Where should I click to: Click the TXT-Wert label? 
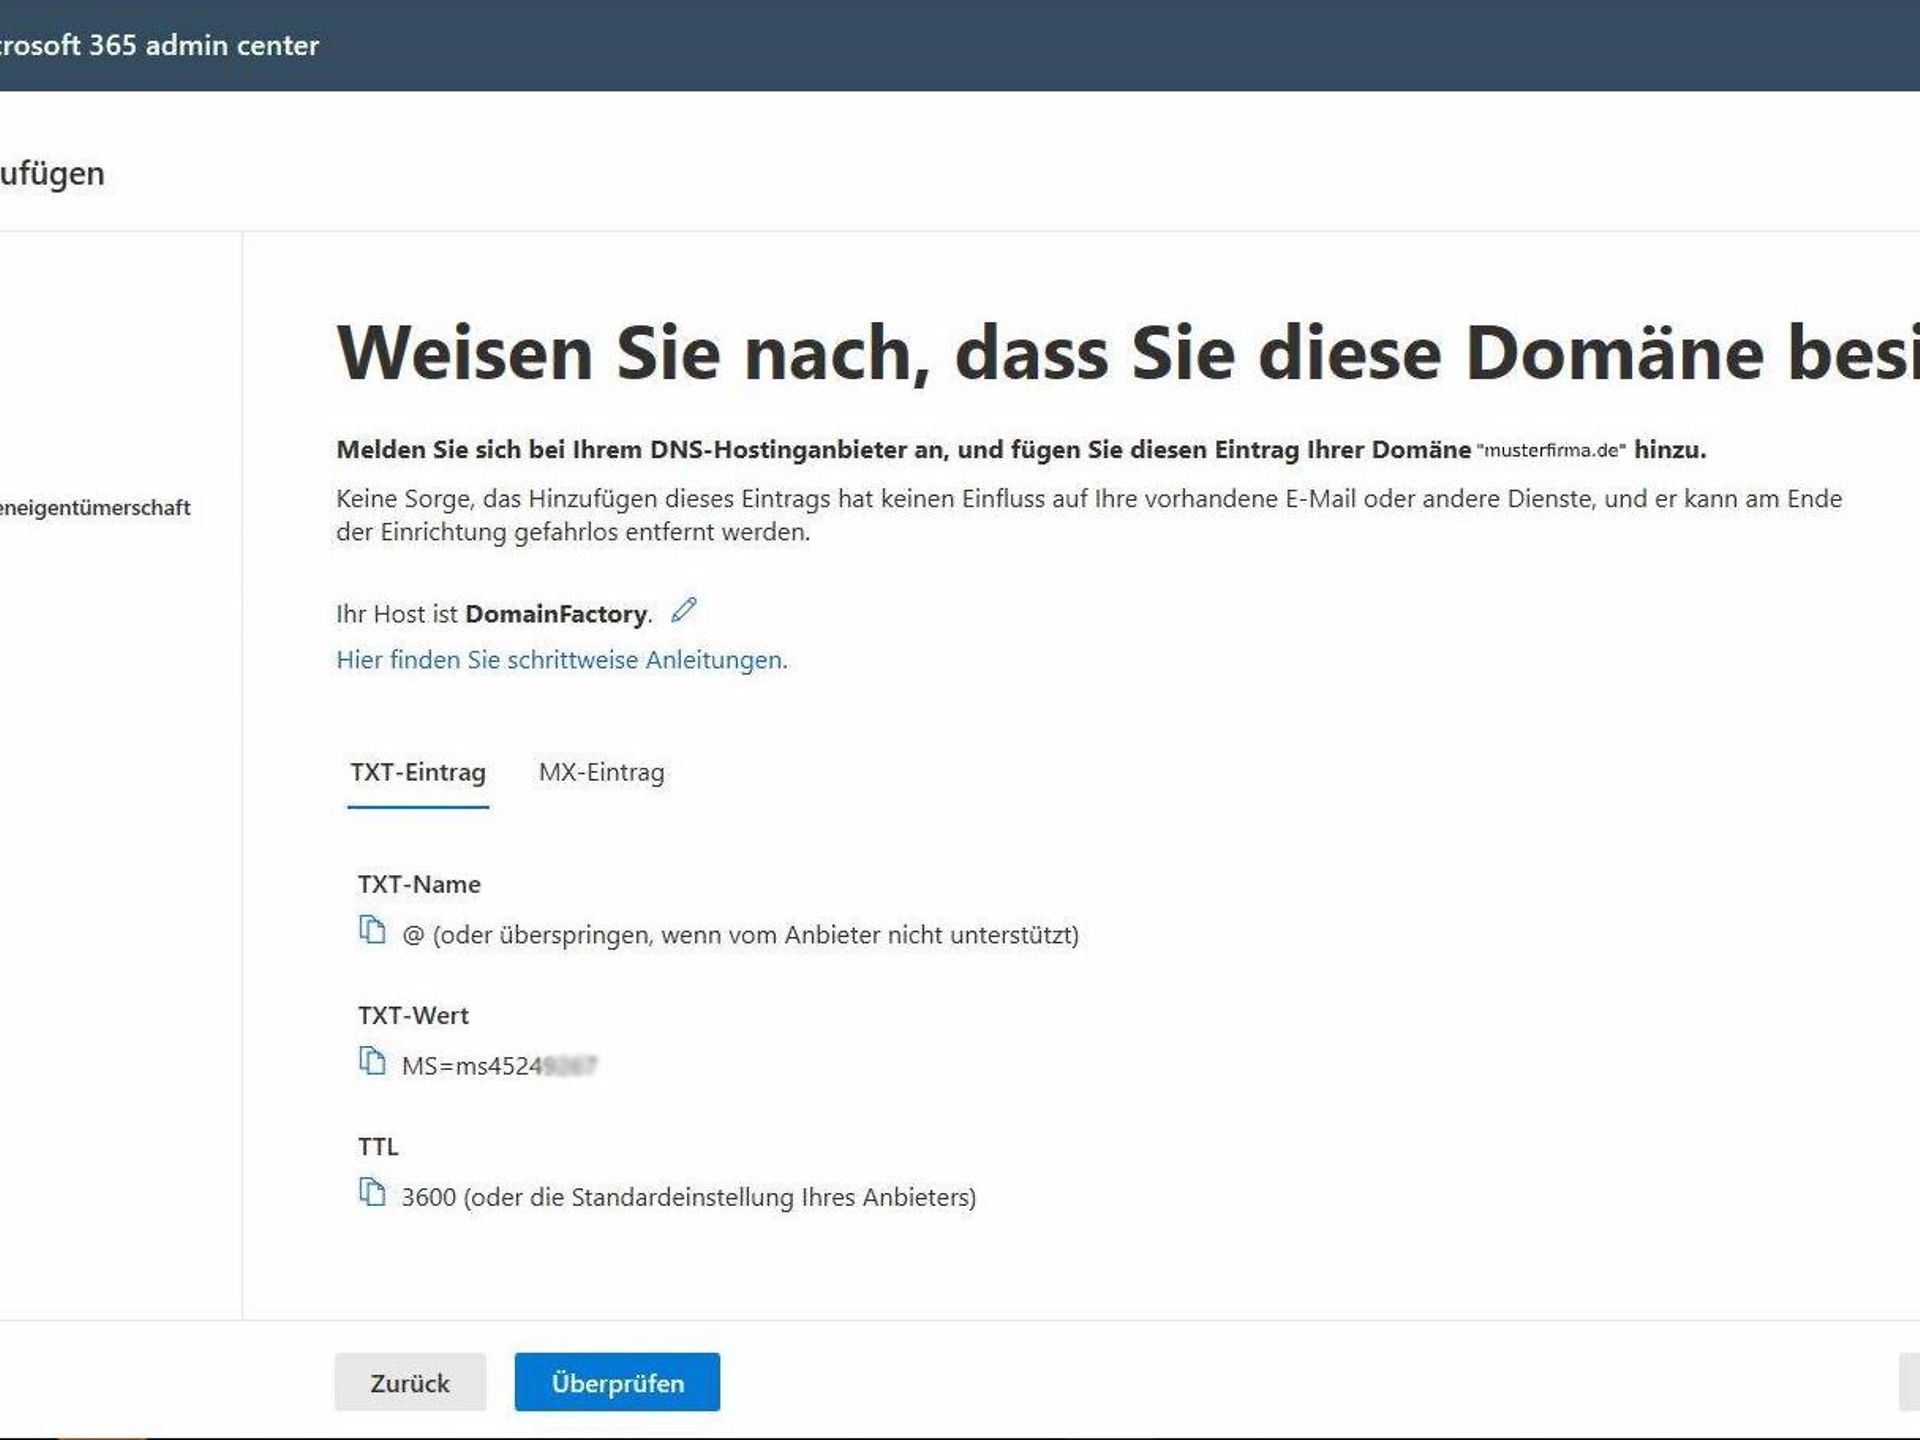click(412, 1015)
